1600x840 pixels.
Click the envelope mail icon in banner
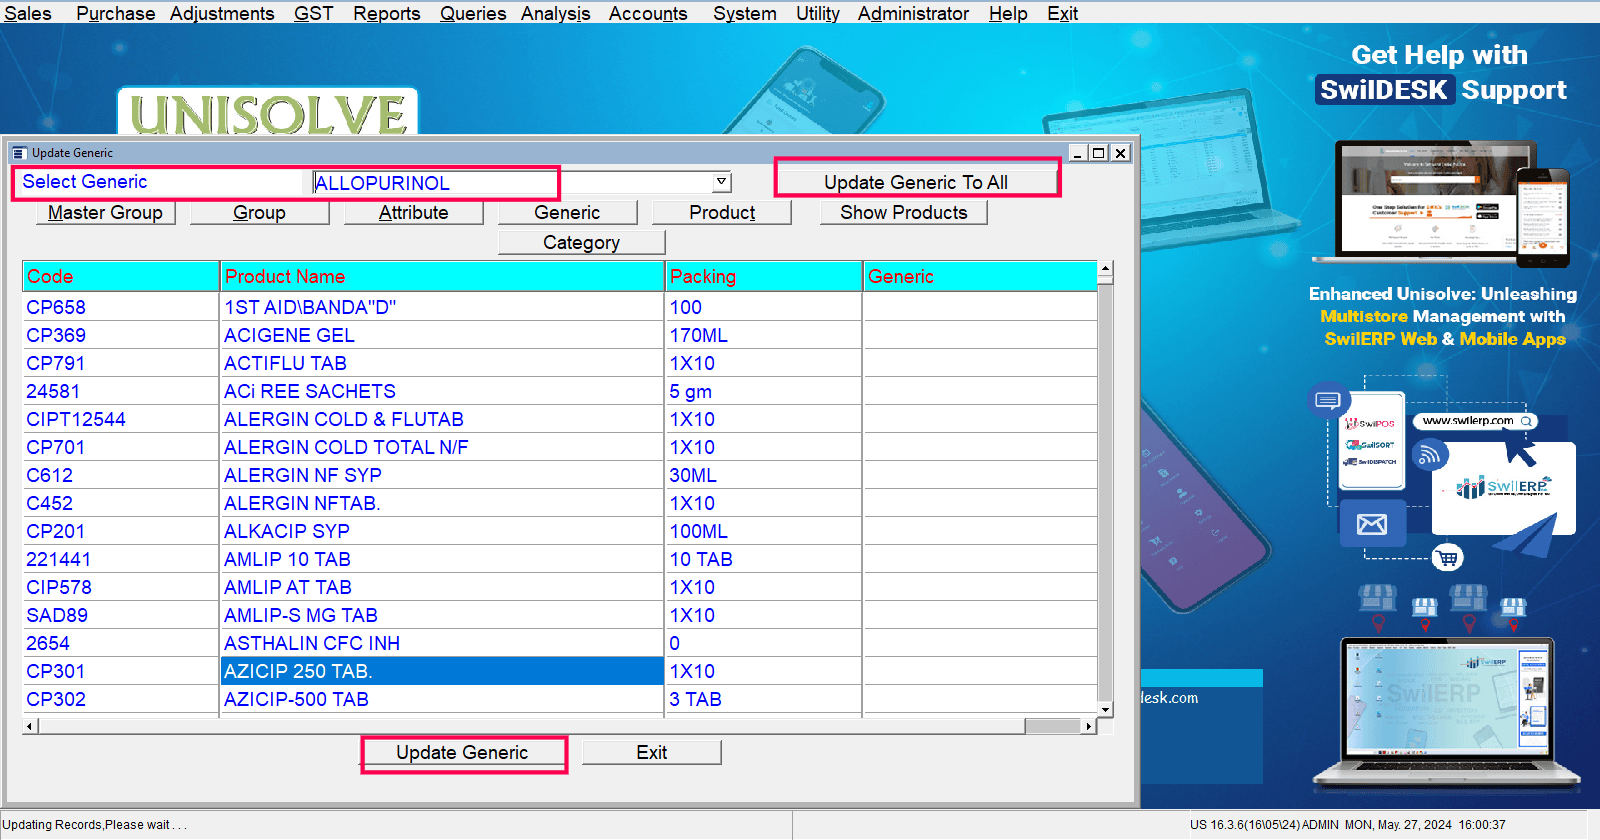(x=1372, y=524)
